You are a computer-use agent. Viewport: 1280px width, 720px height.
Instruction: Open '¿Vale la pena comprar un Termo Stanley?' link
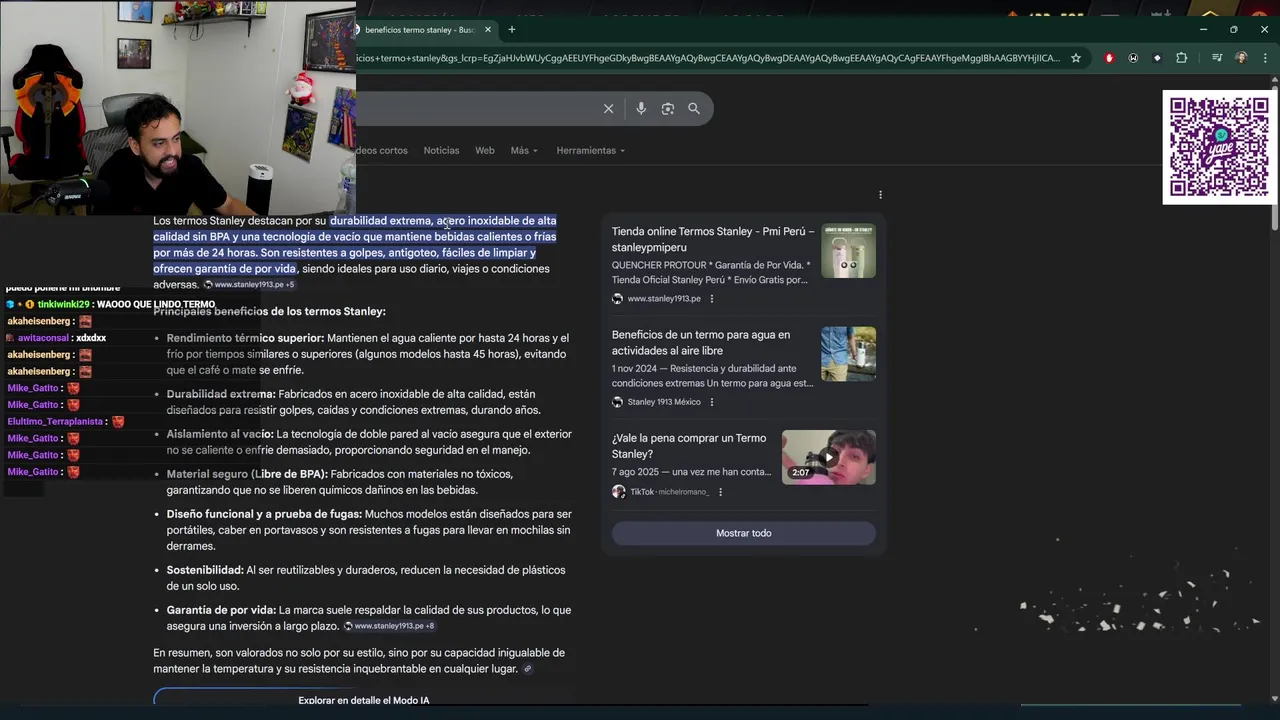click(x=689, y=446)
